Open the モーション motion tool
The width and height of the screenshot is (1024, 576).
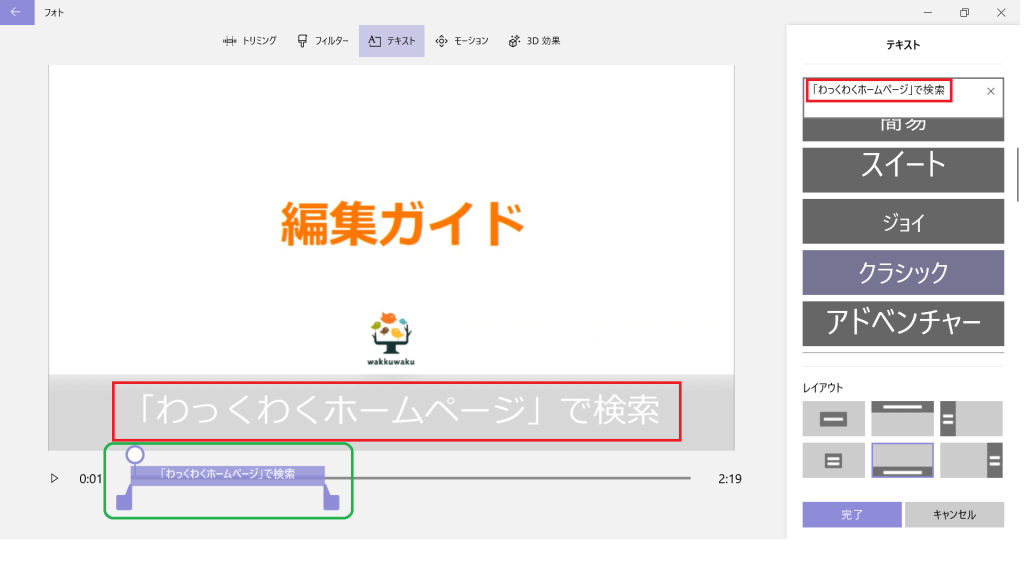tap(462, 41)
